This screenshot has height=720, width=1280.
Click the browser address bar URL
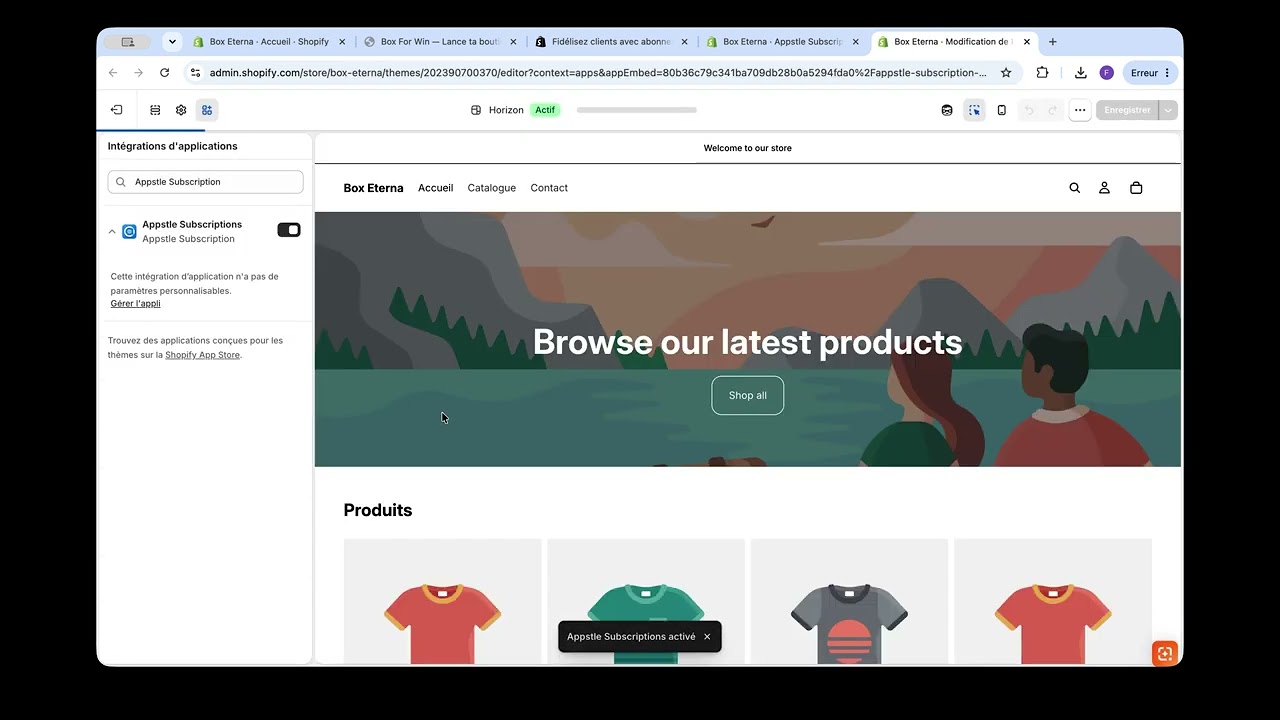click(x=598, y=73)
